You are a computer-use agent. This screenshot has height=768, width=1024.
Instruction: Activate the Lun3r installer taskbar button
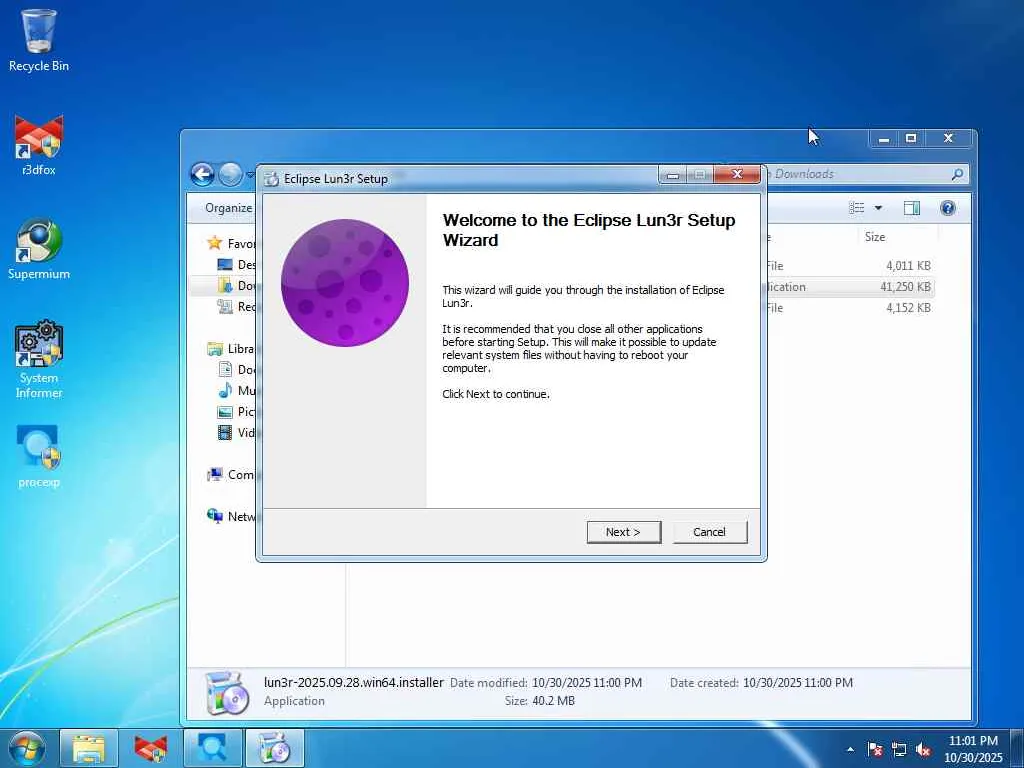click(x=274, y=748)
